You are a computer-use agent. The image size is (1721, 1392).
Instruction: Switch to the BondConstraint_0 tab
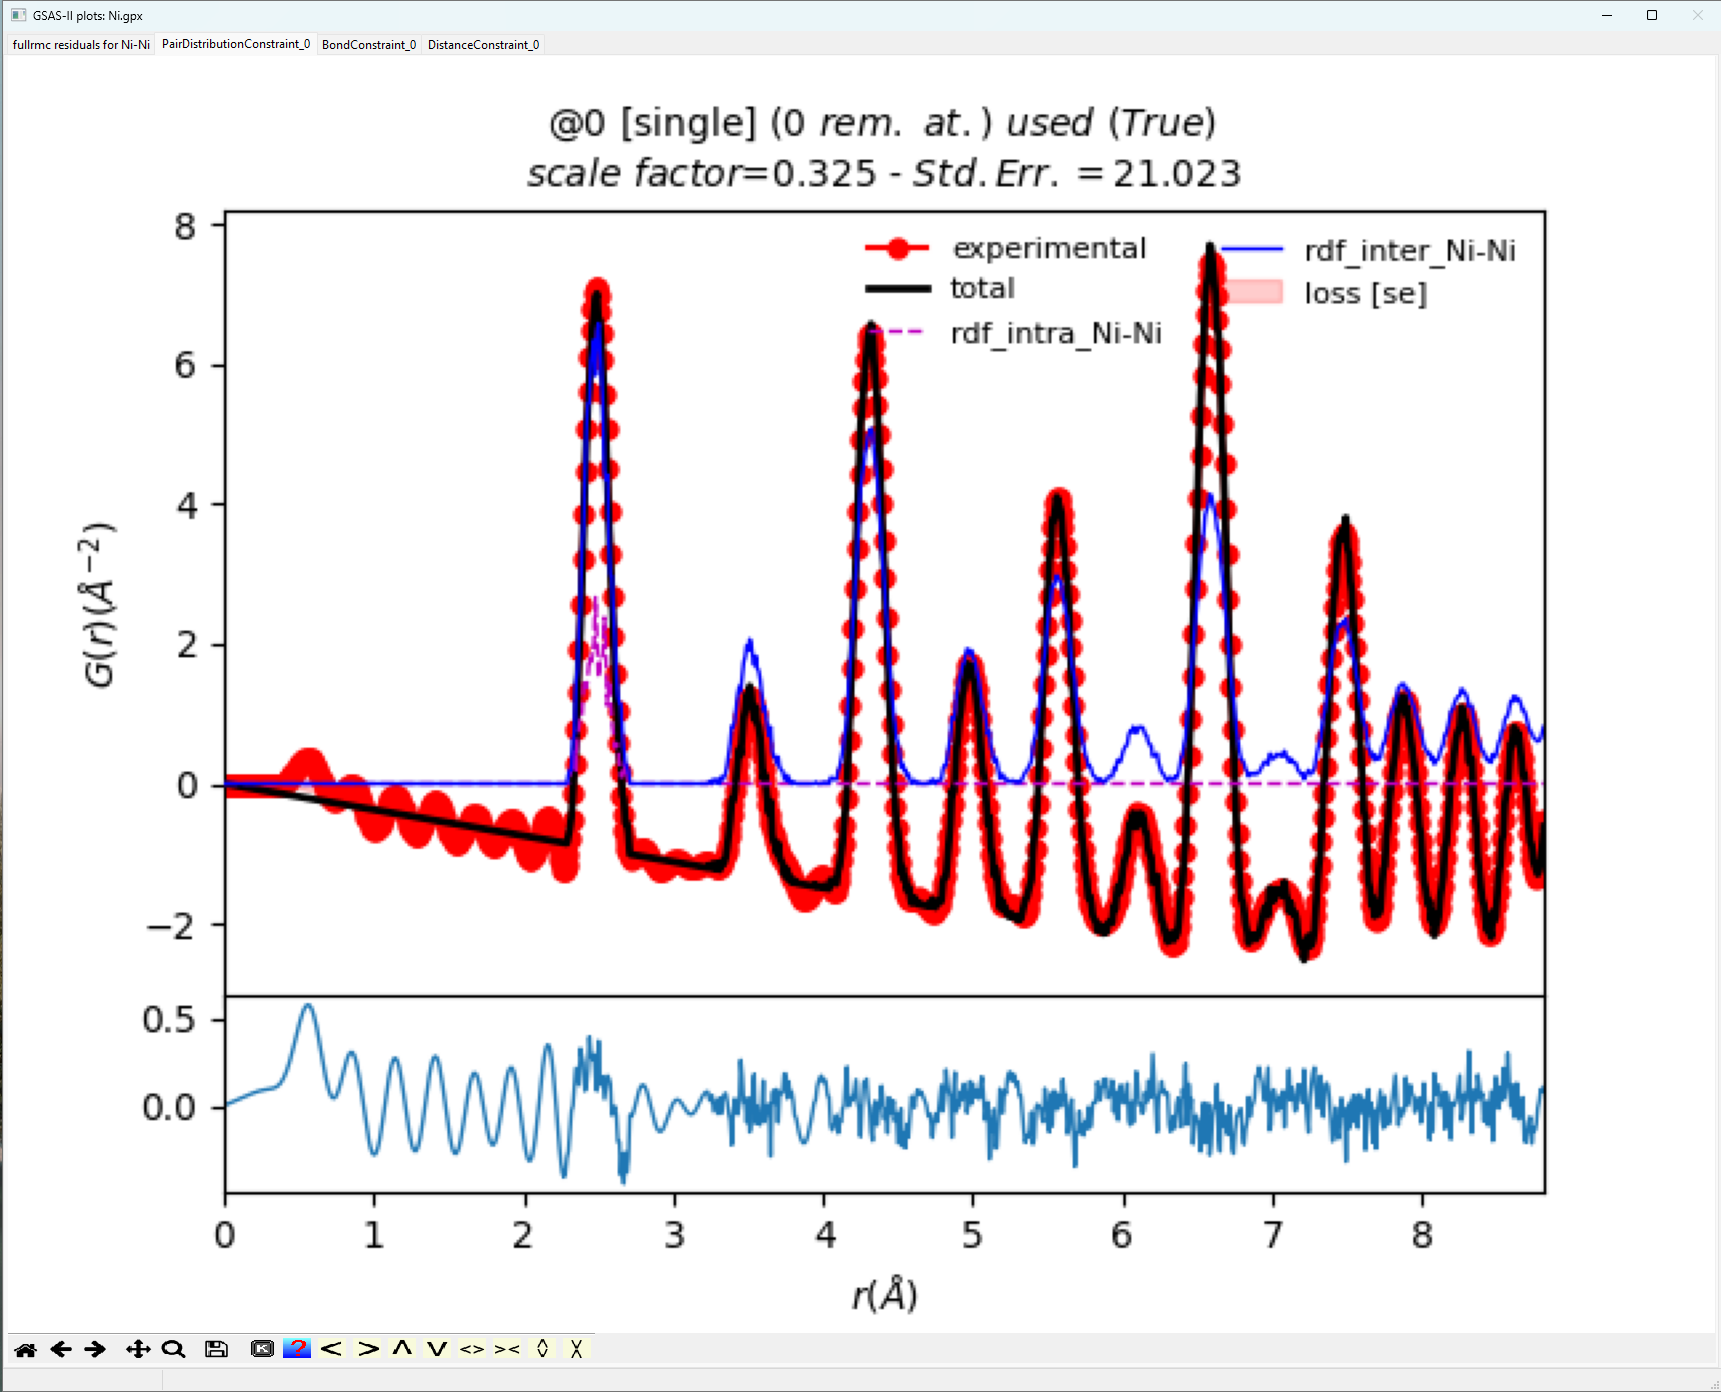(x=369, y=45)
